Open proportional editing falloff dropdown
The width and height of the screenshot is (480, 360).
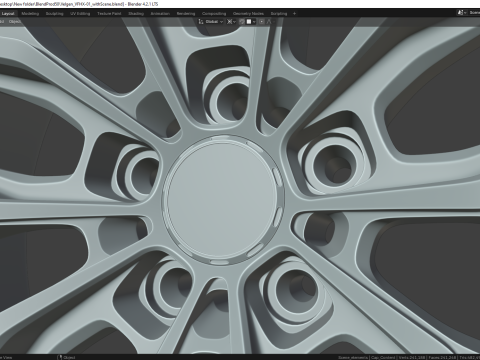click(270, 22)
